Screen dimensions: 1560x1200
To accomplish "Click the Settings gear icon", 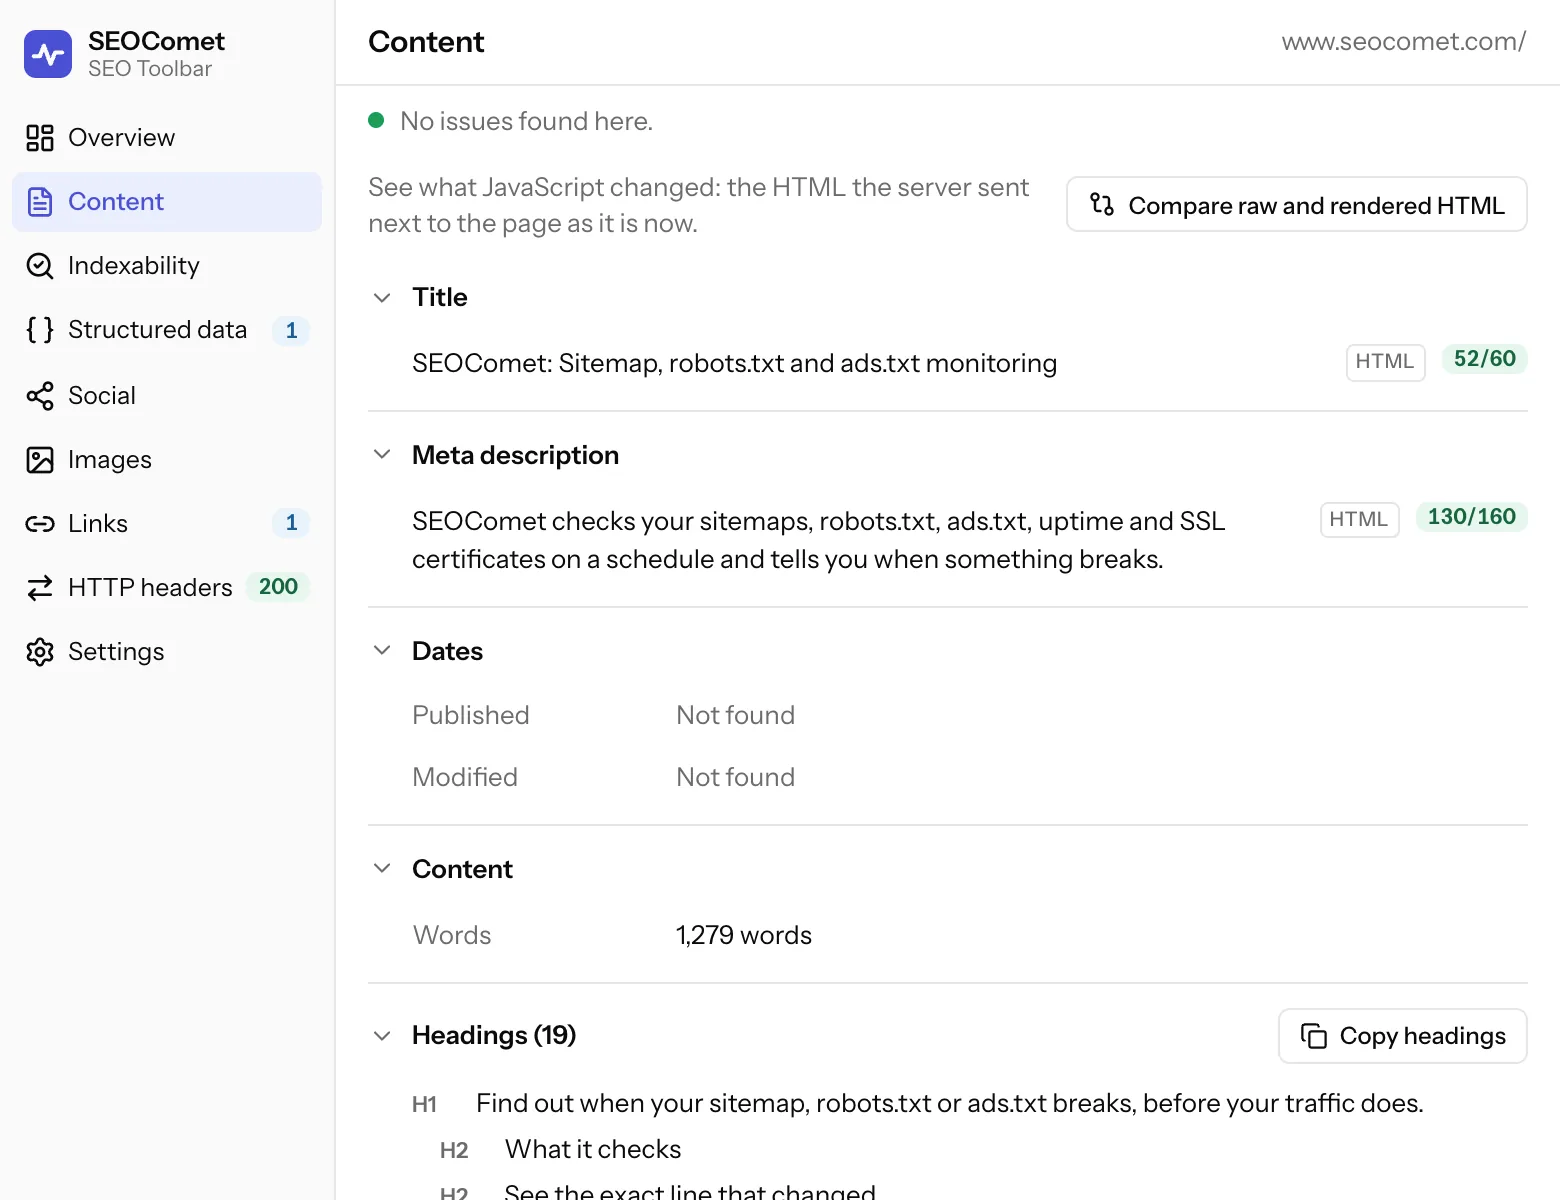I will (x=40, y=652).
